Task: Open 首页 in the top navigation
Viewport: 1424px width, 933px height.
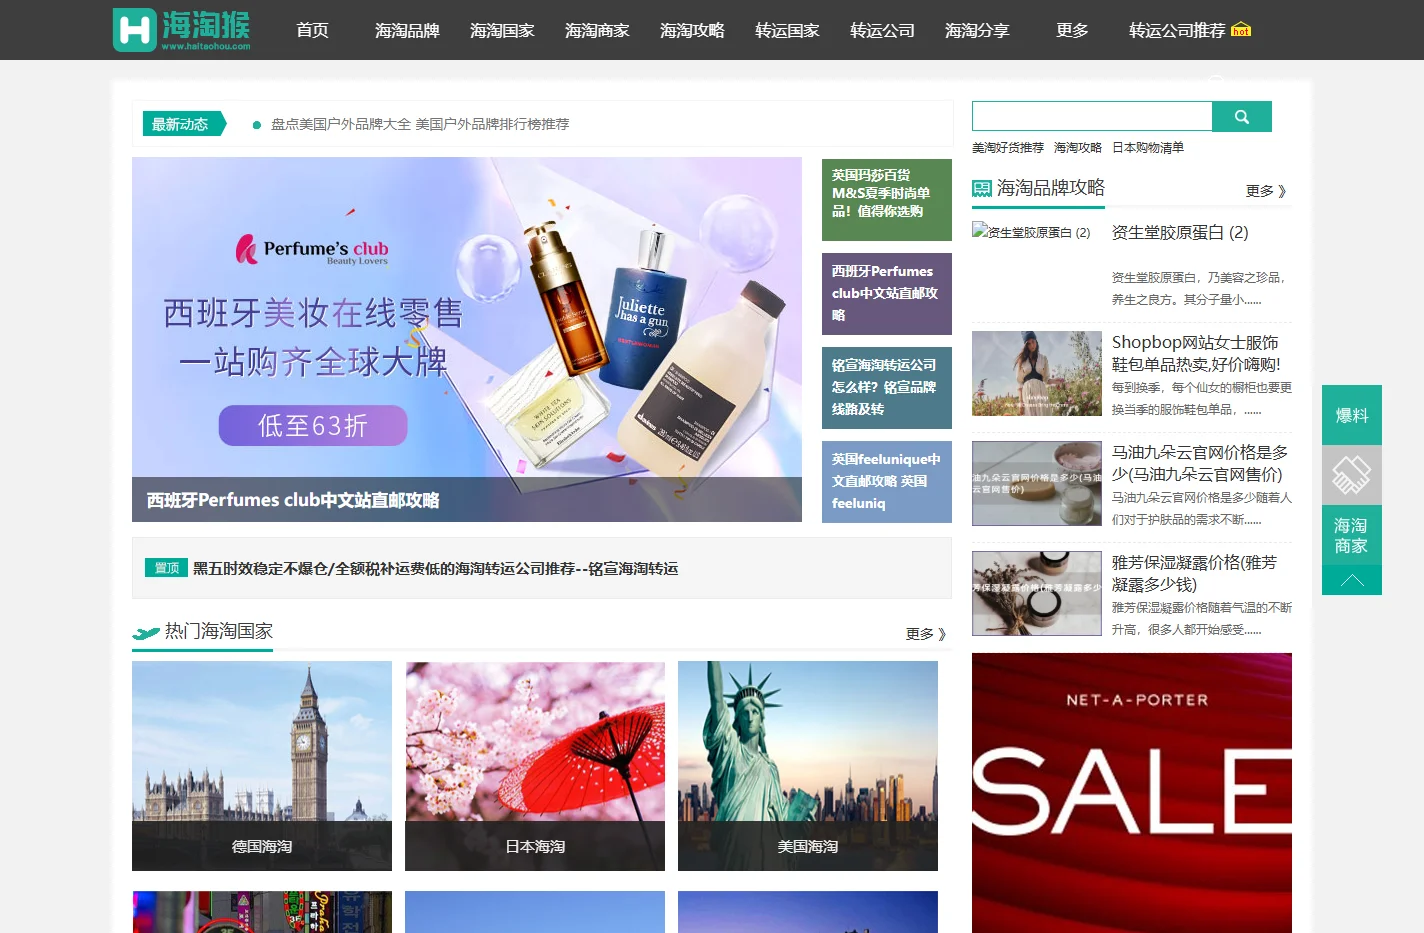Action: [312, 30]
